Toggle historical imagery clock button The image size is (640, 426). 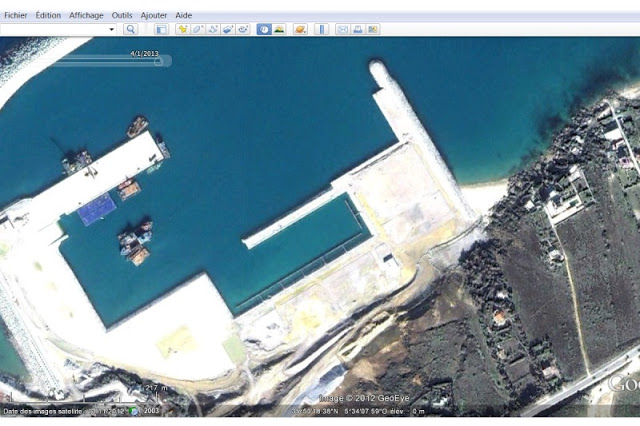pos(263,30)
